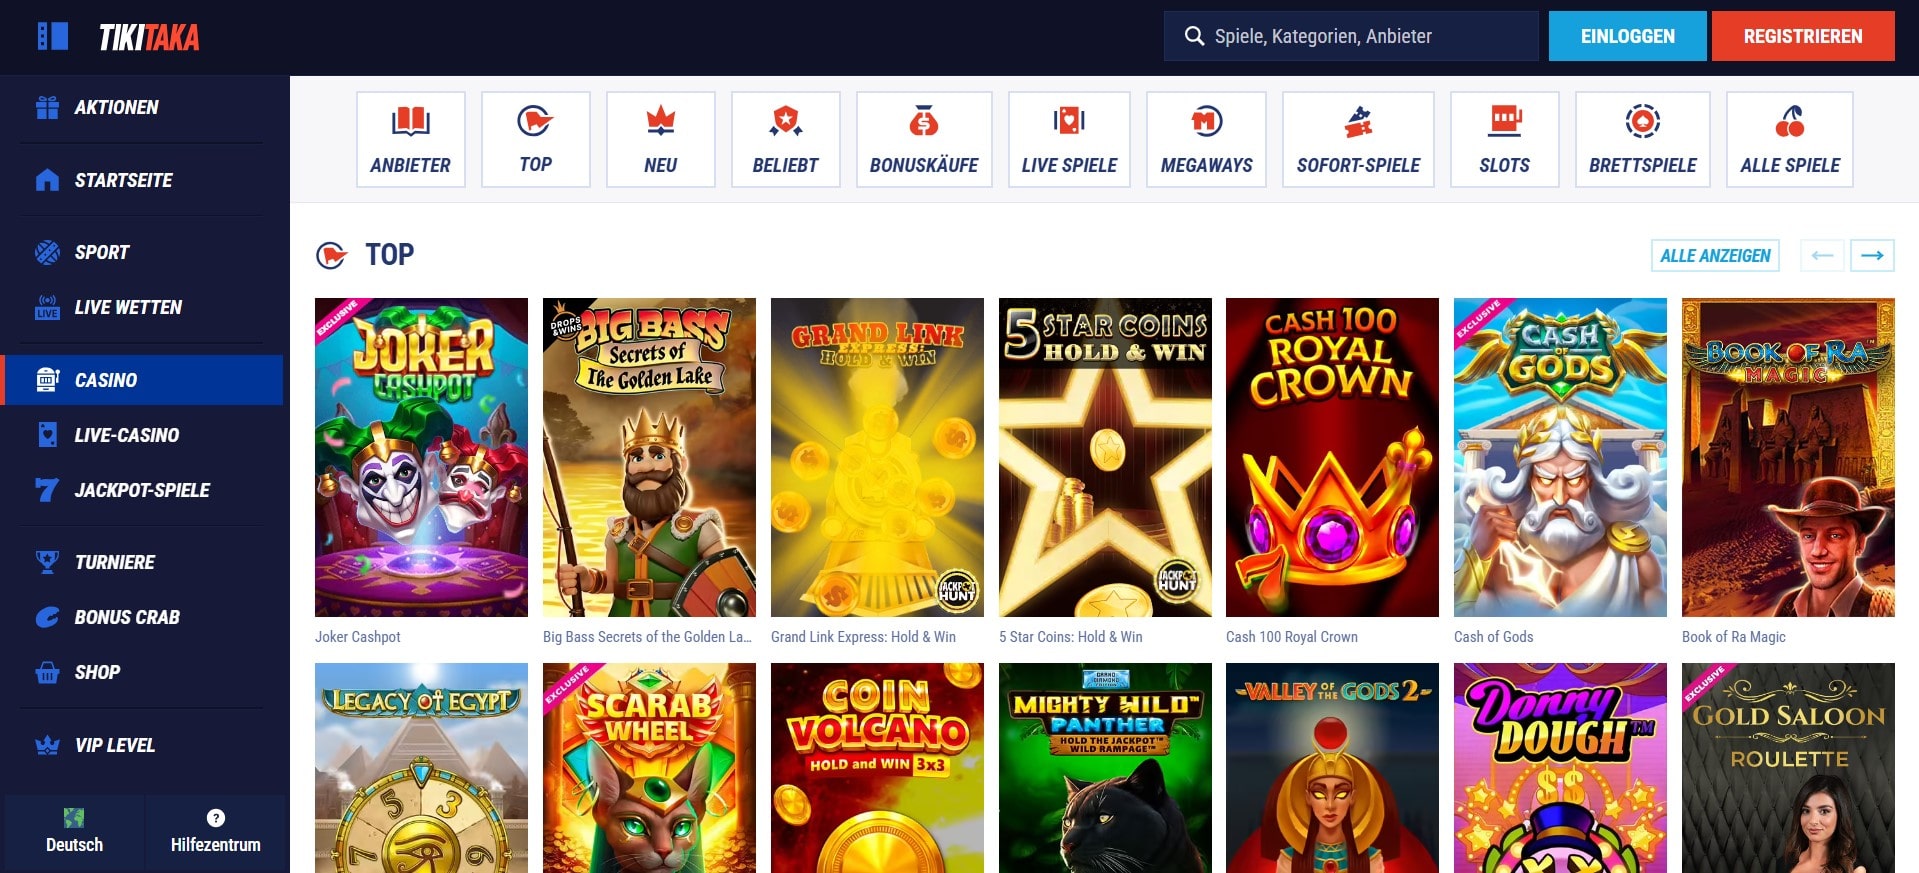Open the Joker Cashpot game thumbnail
1919x873 pixels.
[x=421, y=457]
